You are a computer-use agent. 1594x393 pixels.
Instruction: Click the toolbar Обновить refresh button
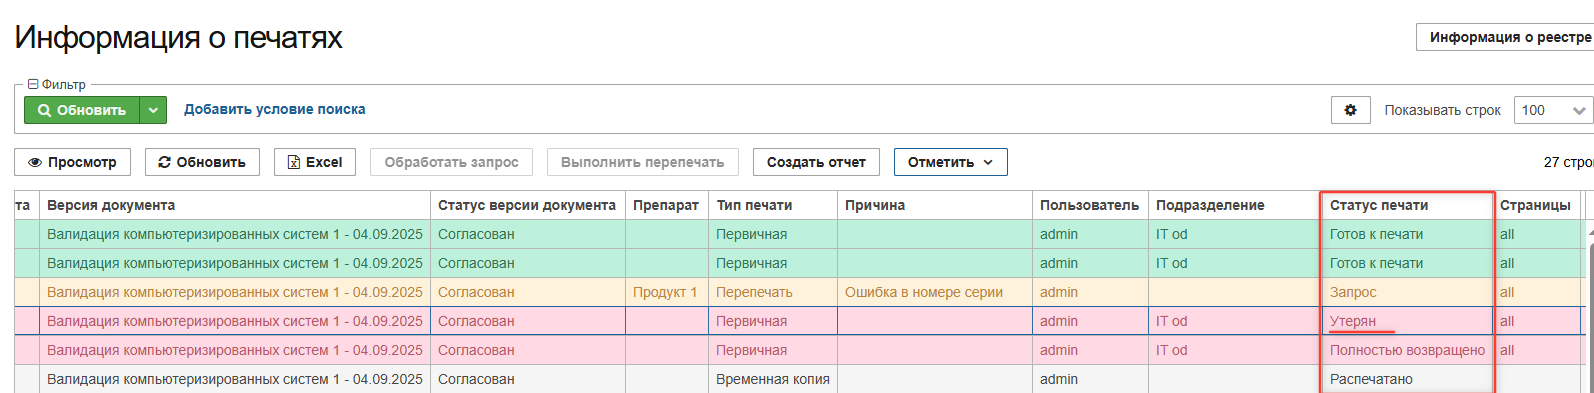[202, 162]
